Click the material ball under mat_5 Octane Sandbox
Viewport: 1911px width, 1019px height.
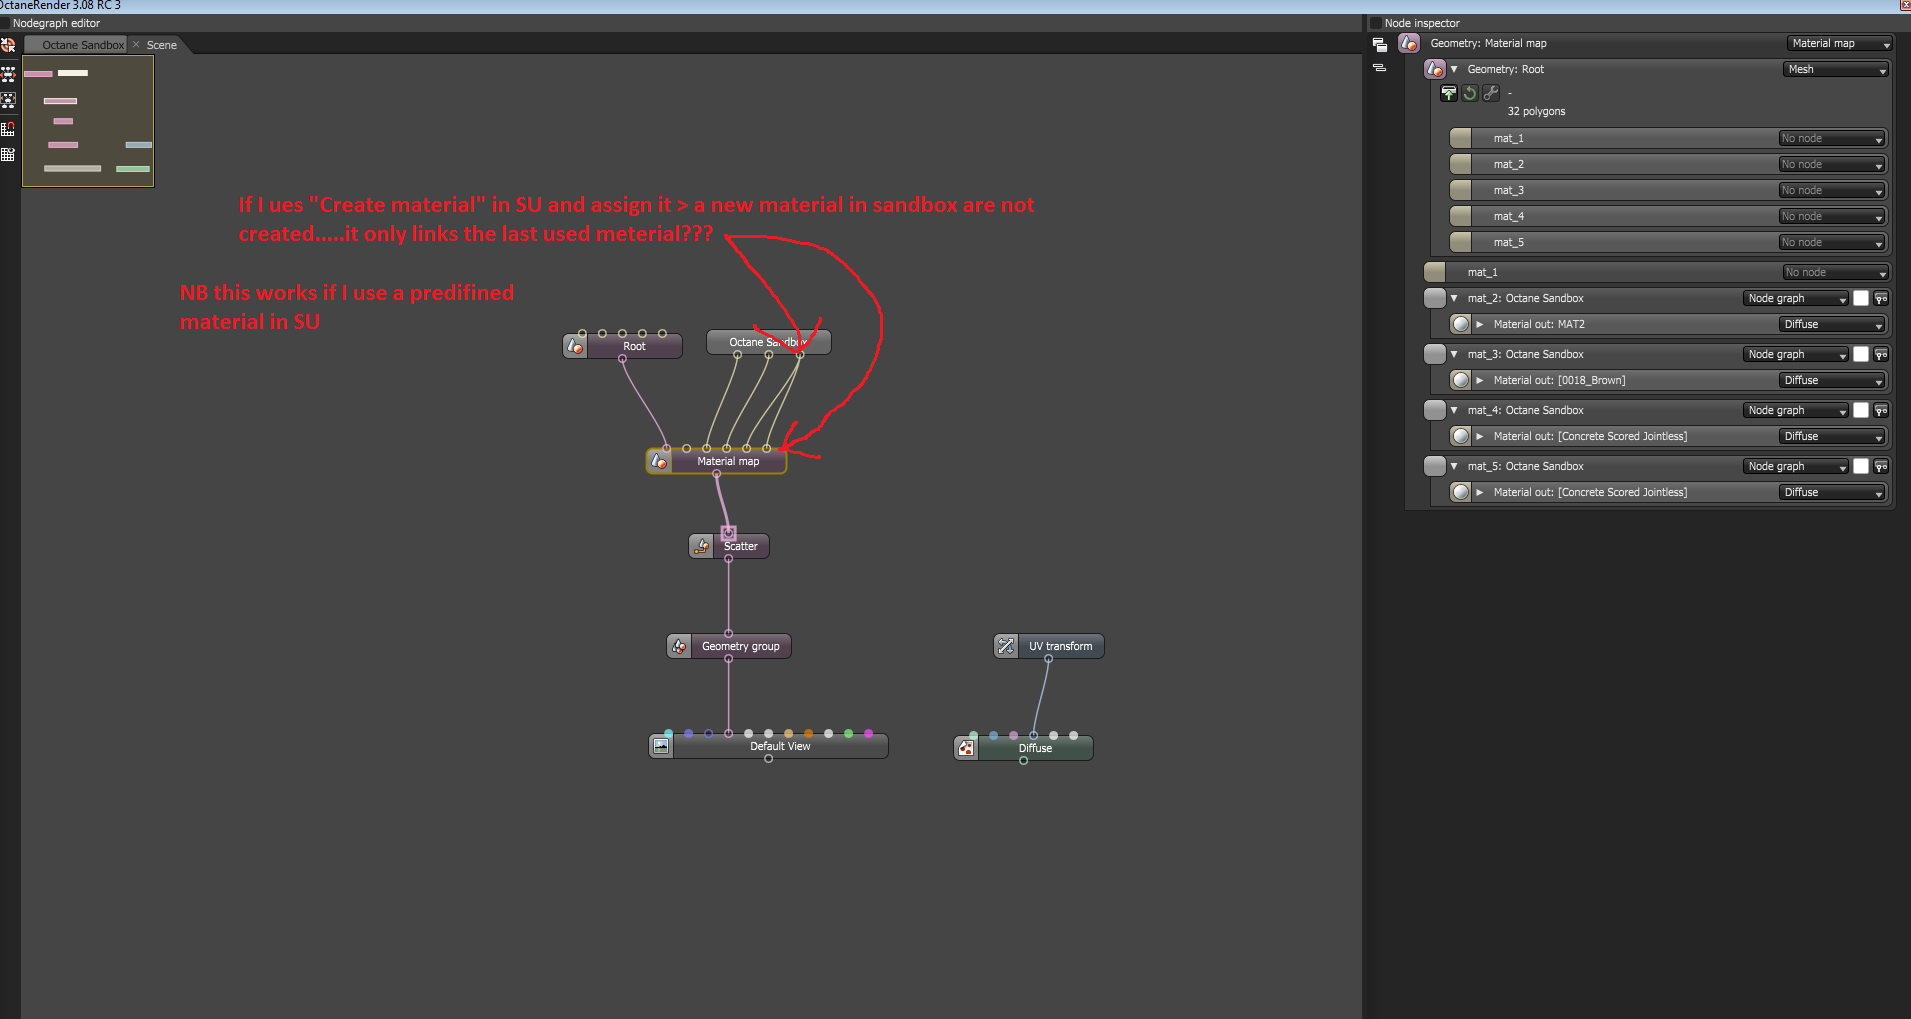coord(1461,492)
